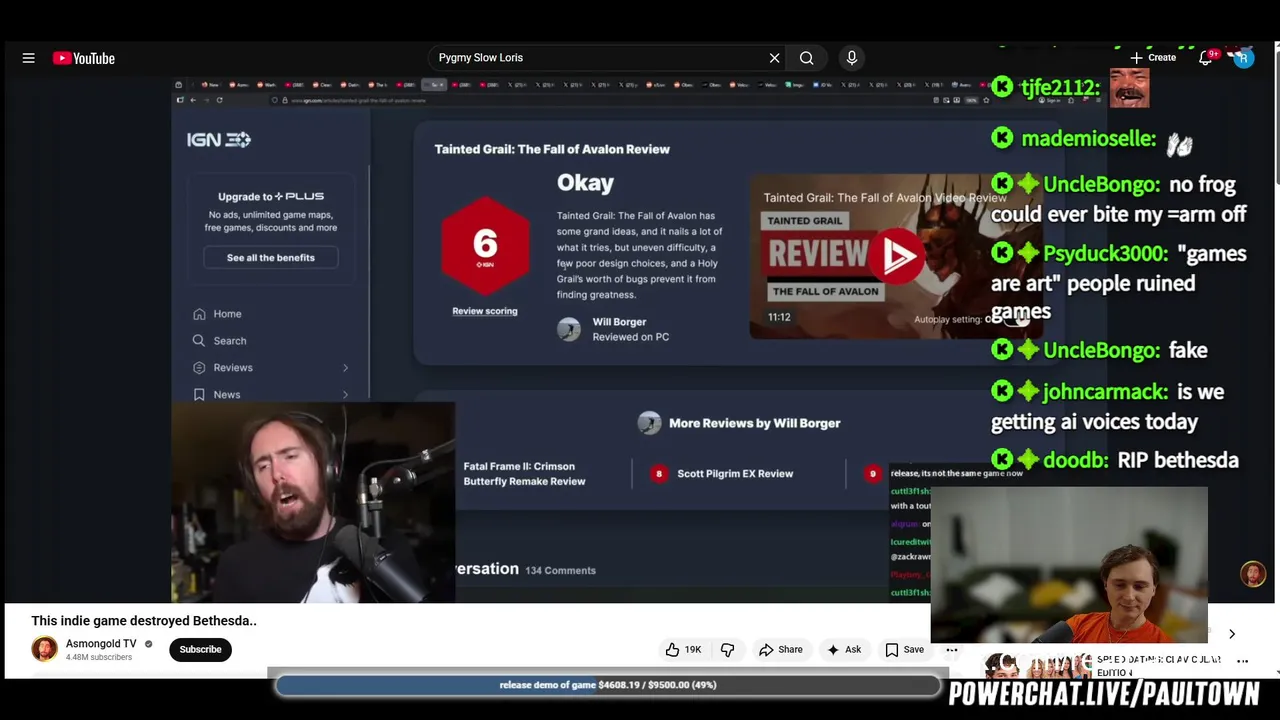Screen dimensions: 1280x720
Task: Click IGN Search sidebar item
Action: tap(229, 341)
